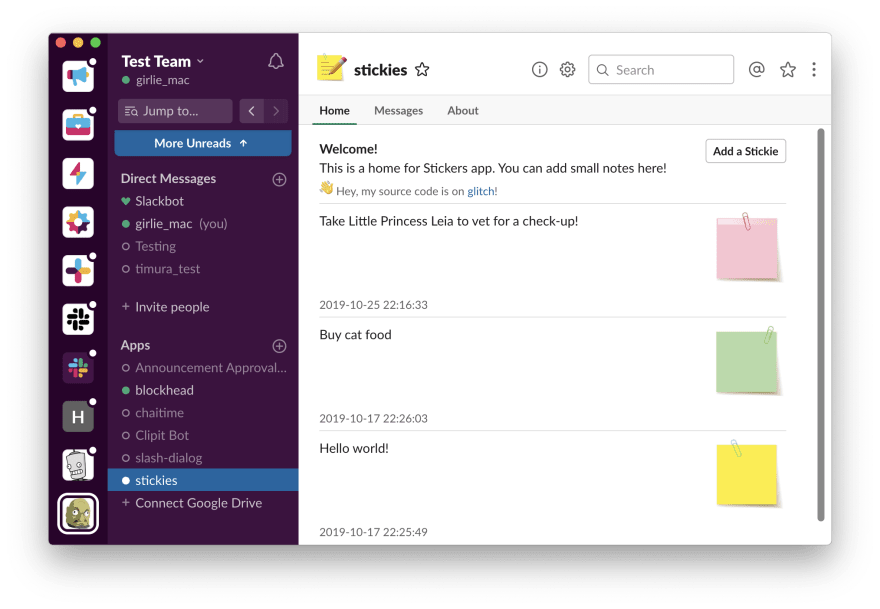
Task: Open the black Slack hash workspace
Action: (78, 319)
